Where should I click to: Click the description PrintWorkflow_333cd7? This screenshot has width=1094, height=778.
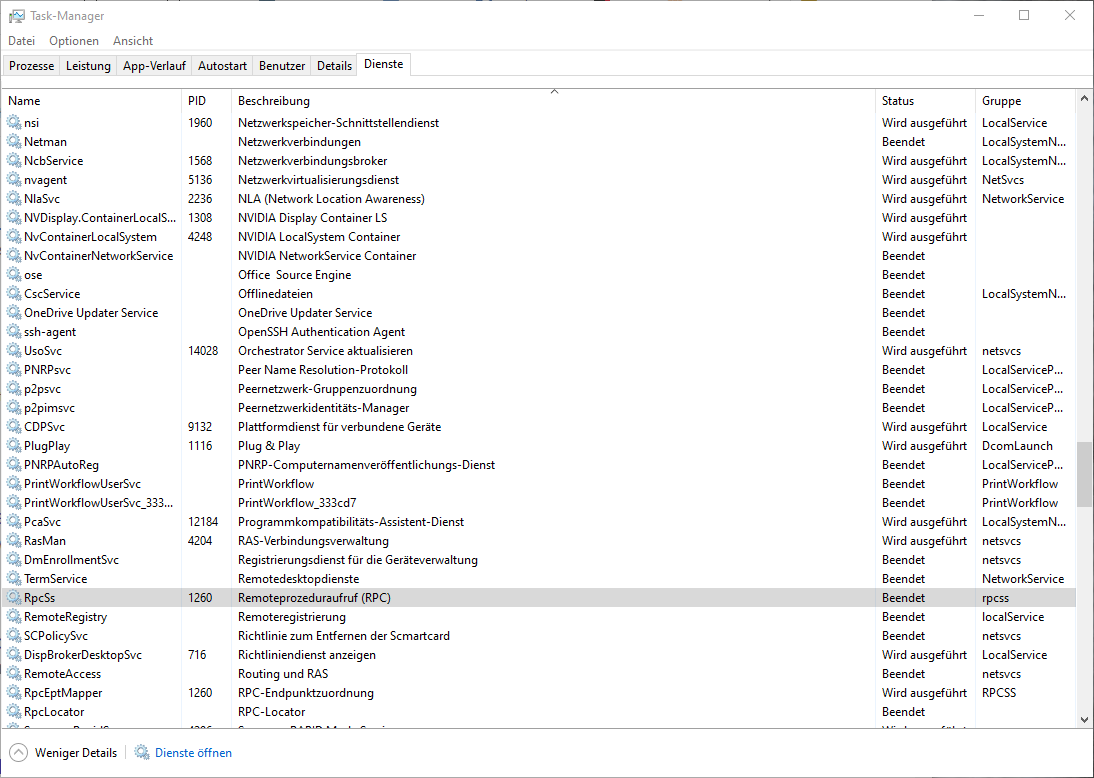point(297,502)
